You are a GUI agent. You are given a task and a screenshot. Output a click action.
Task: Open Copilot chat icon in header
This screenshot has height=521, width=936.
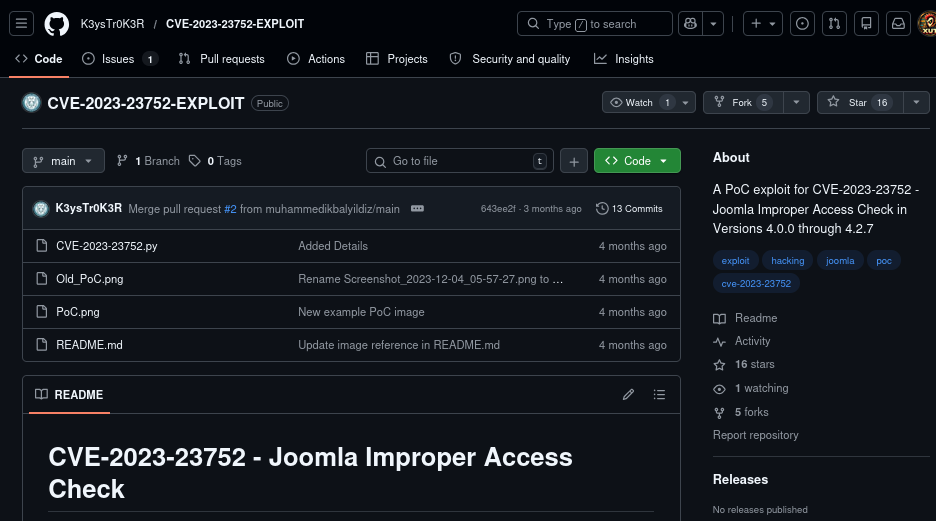pyautogui.click(x=691, y=24)
